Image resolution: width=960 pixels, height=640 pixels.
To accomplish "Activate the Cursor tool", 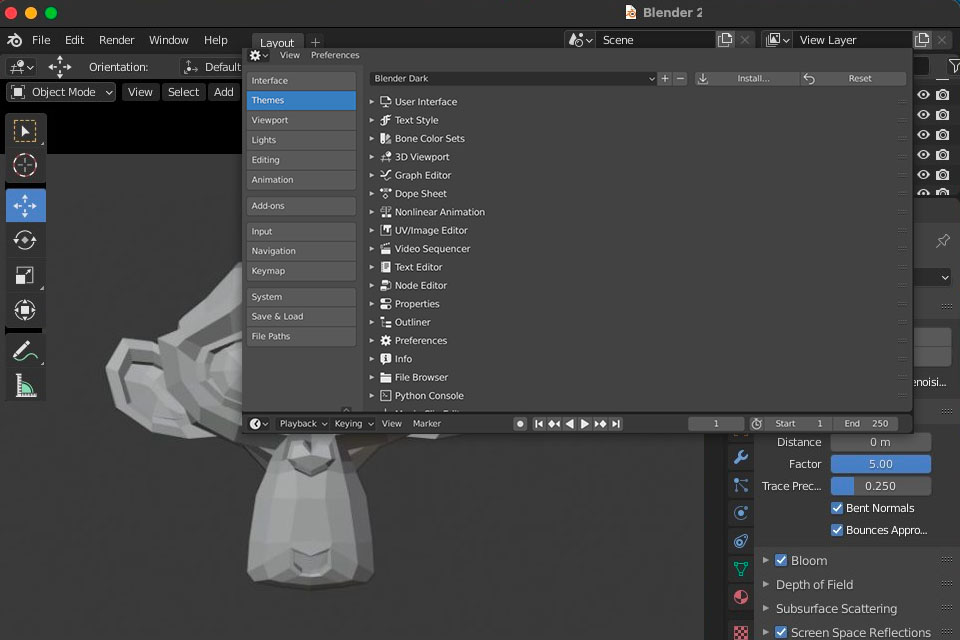I will [x=25, y=165].
